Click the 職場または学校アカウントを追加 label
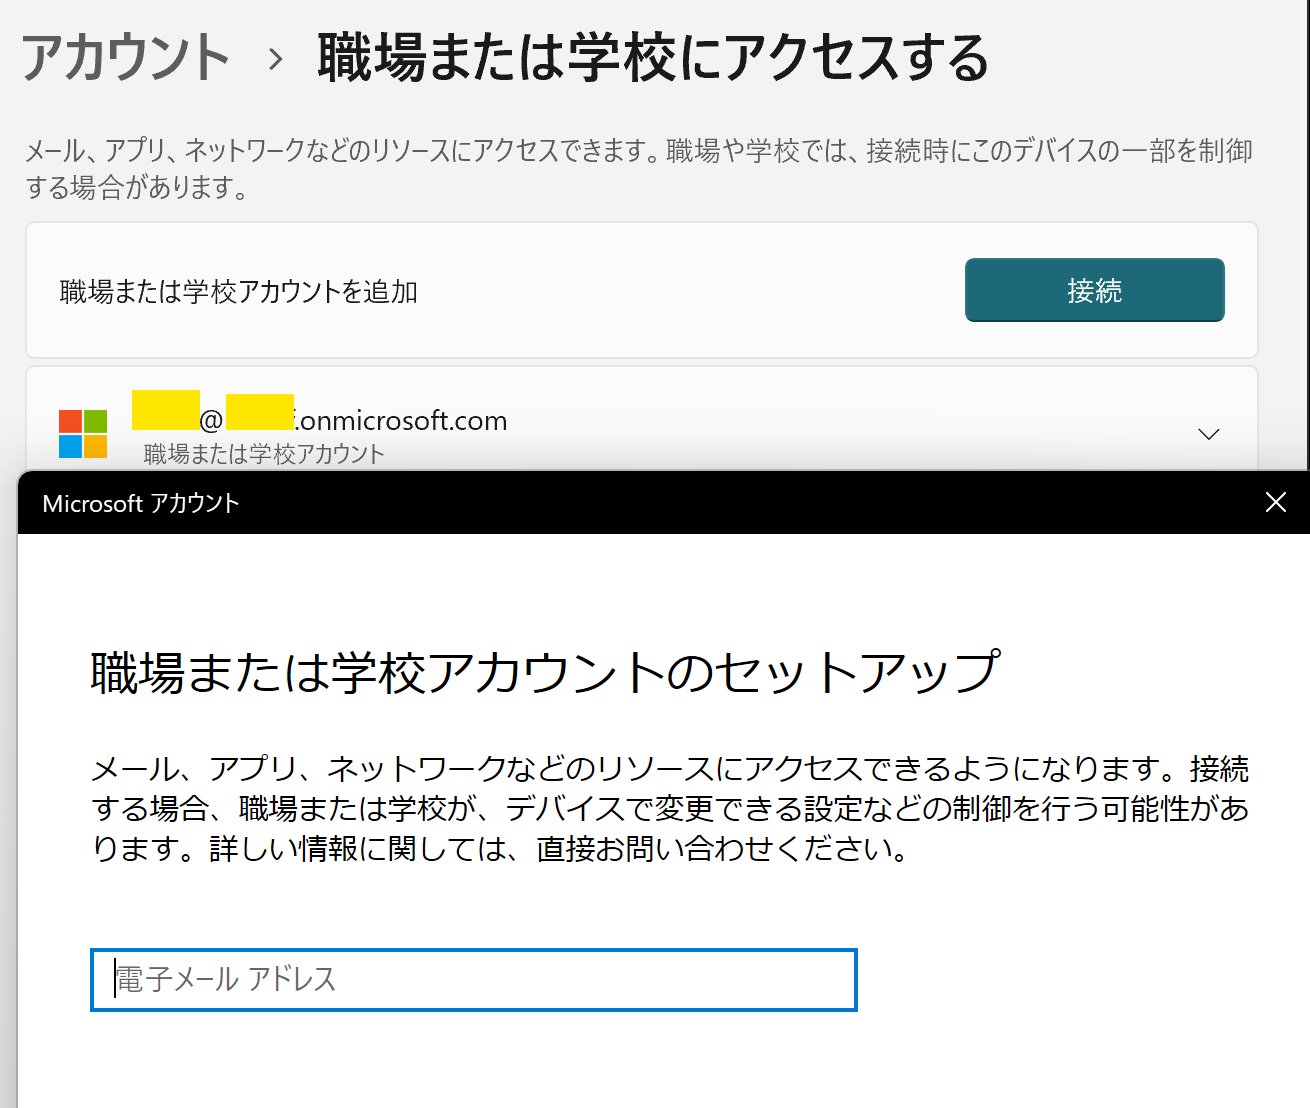The height and width of the screenshot is (1108, 1310). point(239,292)
